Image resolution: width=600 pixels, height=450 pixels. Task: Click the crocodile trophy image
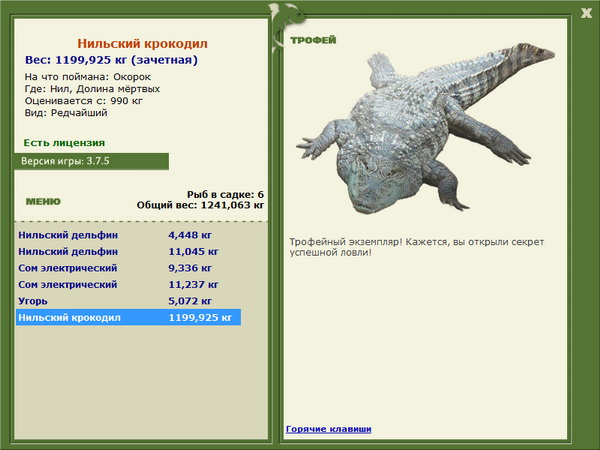tap(425, 128)
